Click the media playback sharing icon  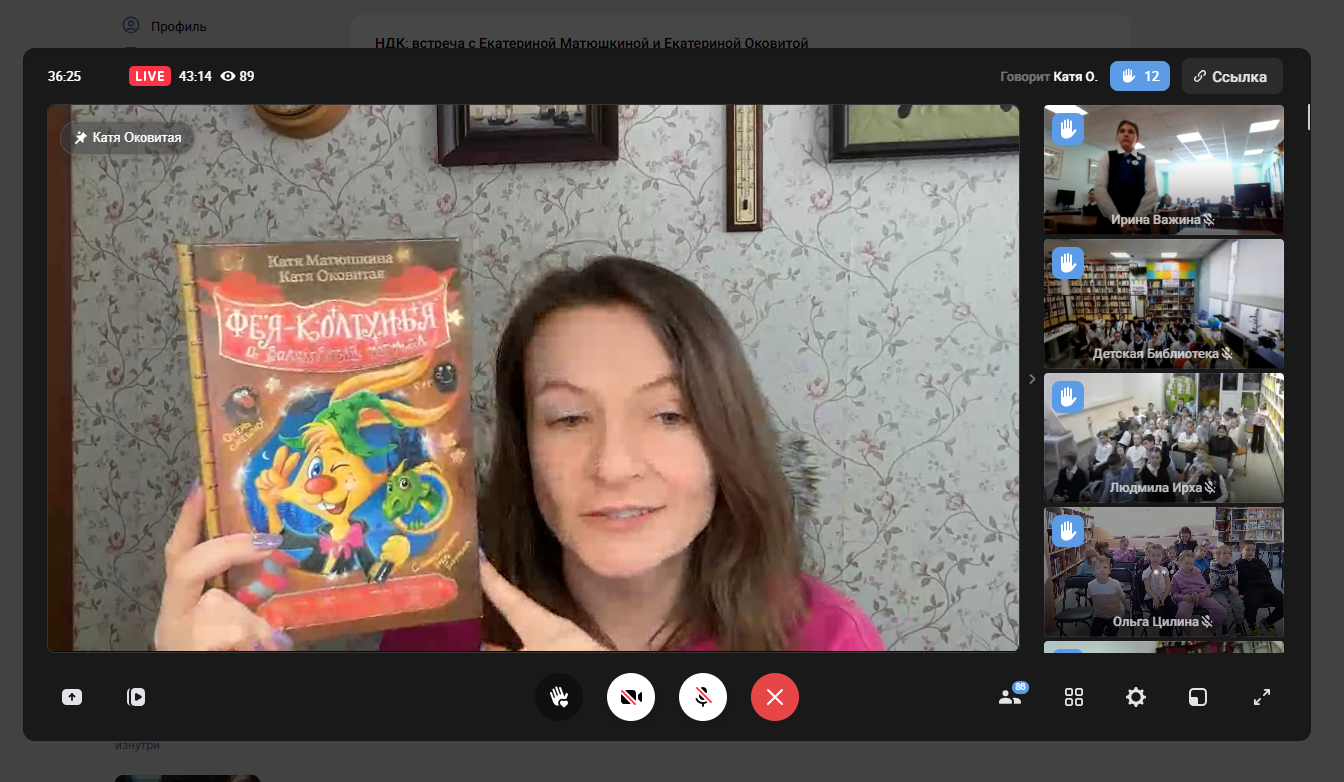tap(136, 697)
